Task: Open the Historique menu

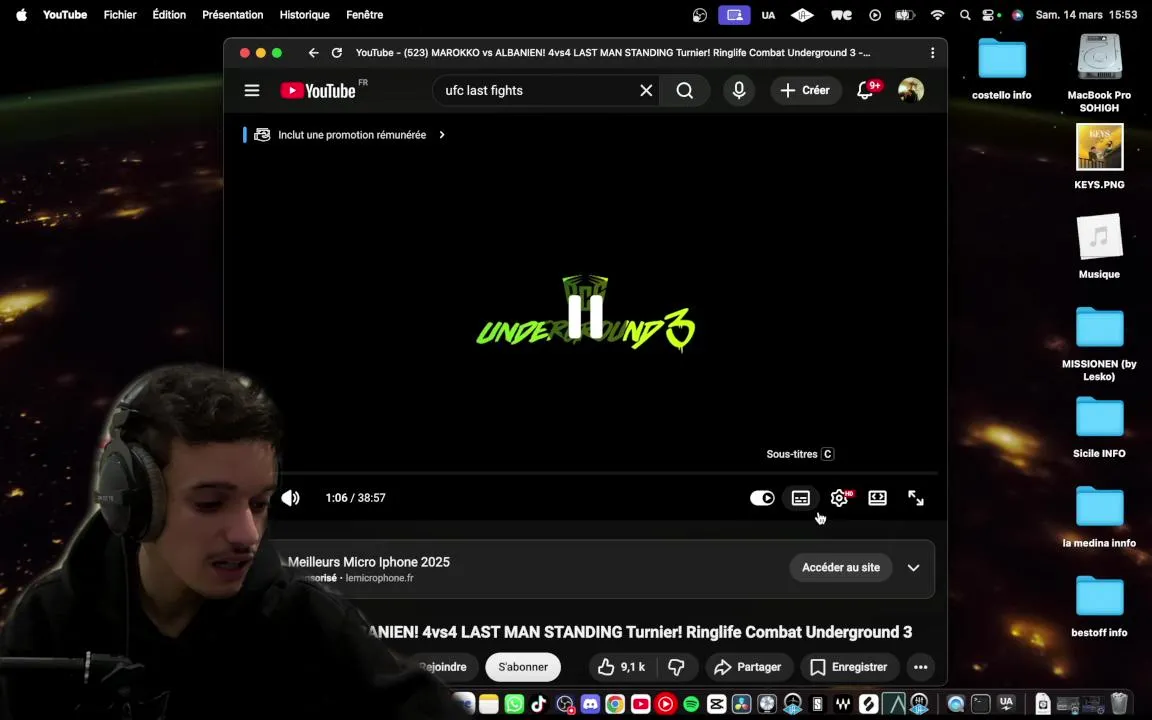Action: pos(304,15)
